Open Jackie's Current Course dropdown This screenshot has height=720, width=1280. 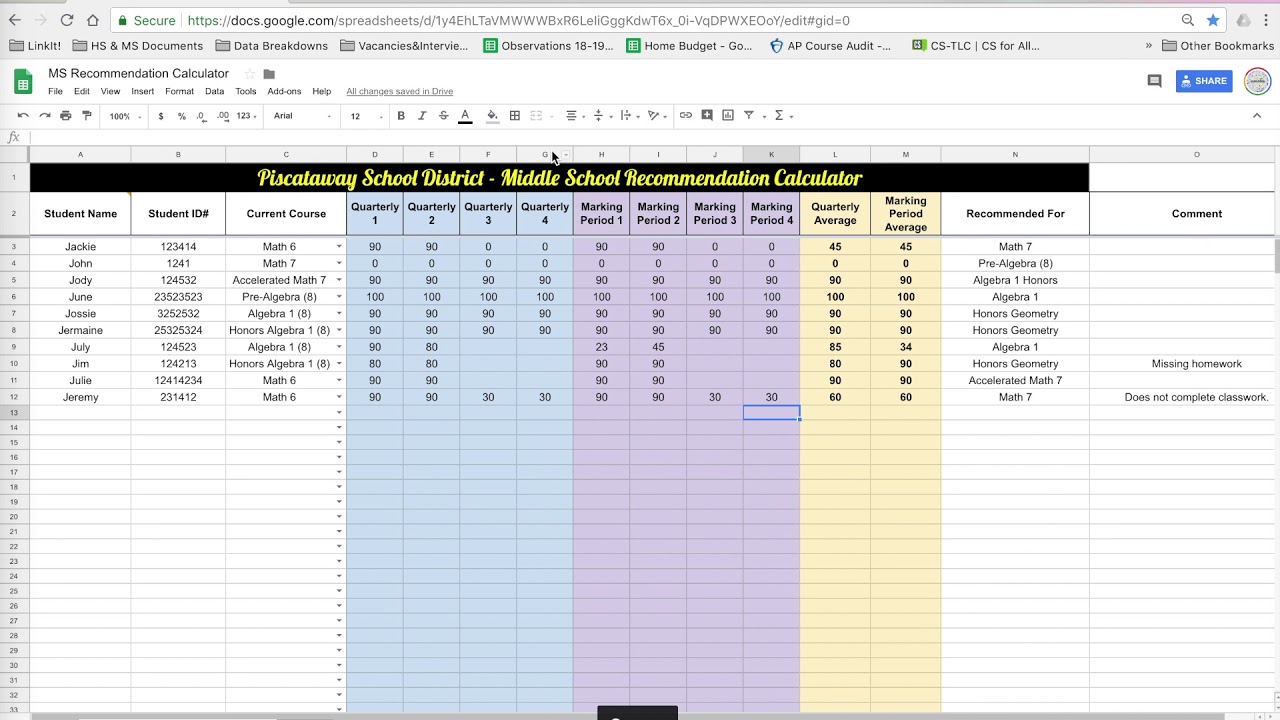coord(339,247)
